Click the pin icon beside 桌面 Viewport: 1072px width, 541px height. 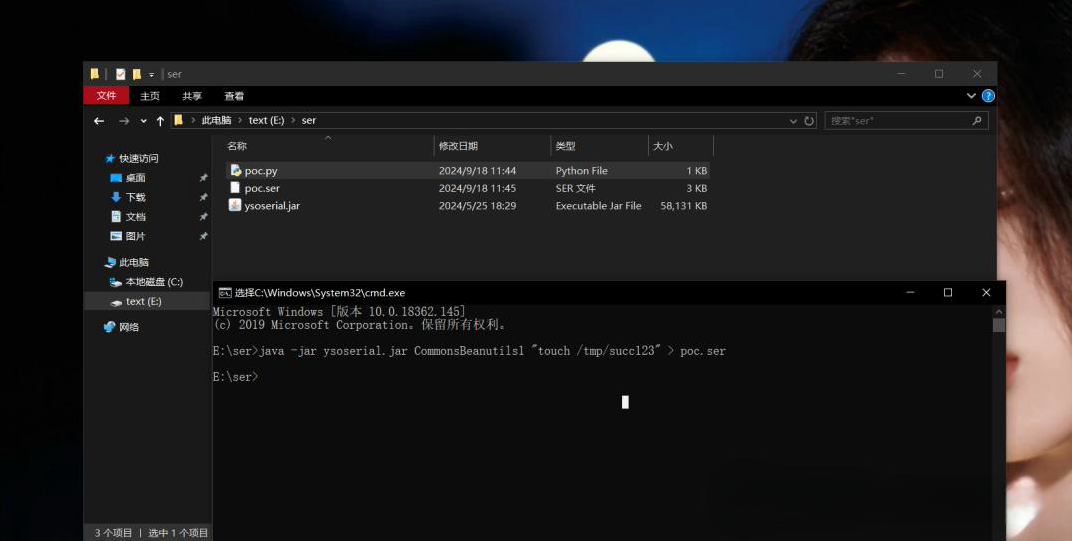tap(203, 178)
